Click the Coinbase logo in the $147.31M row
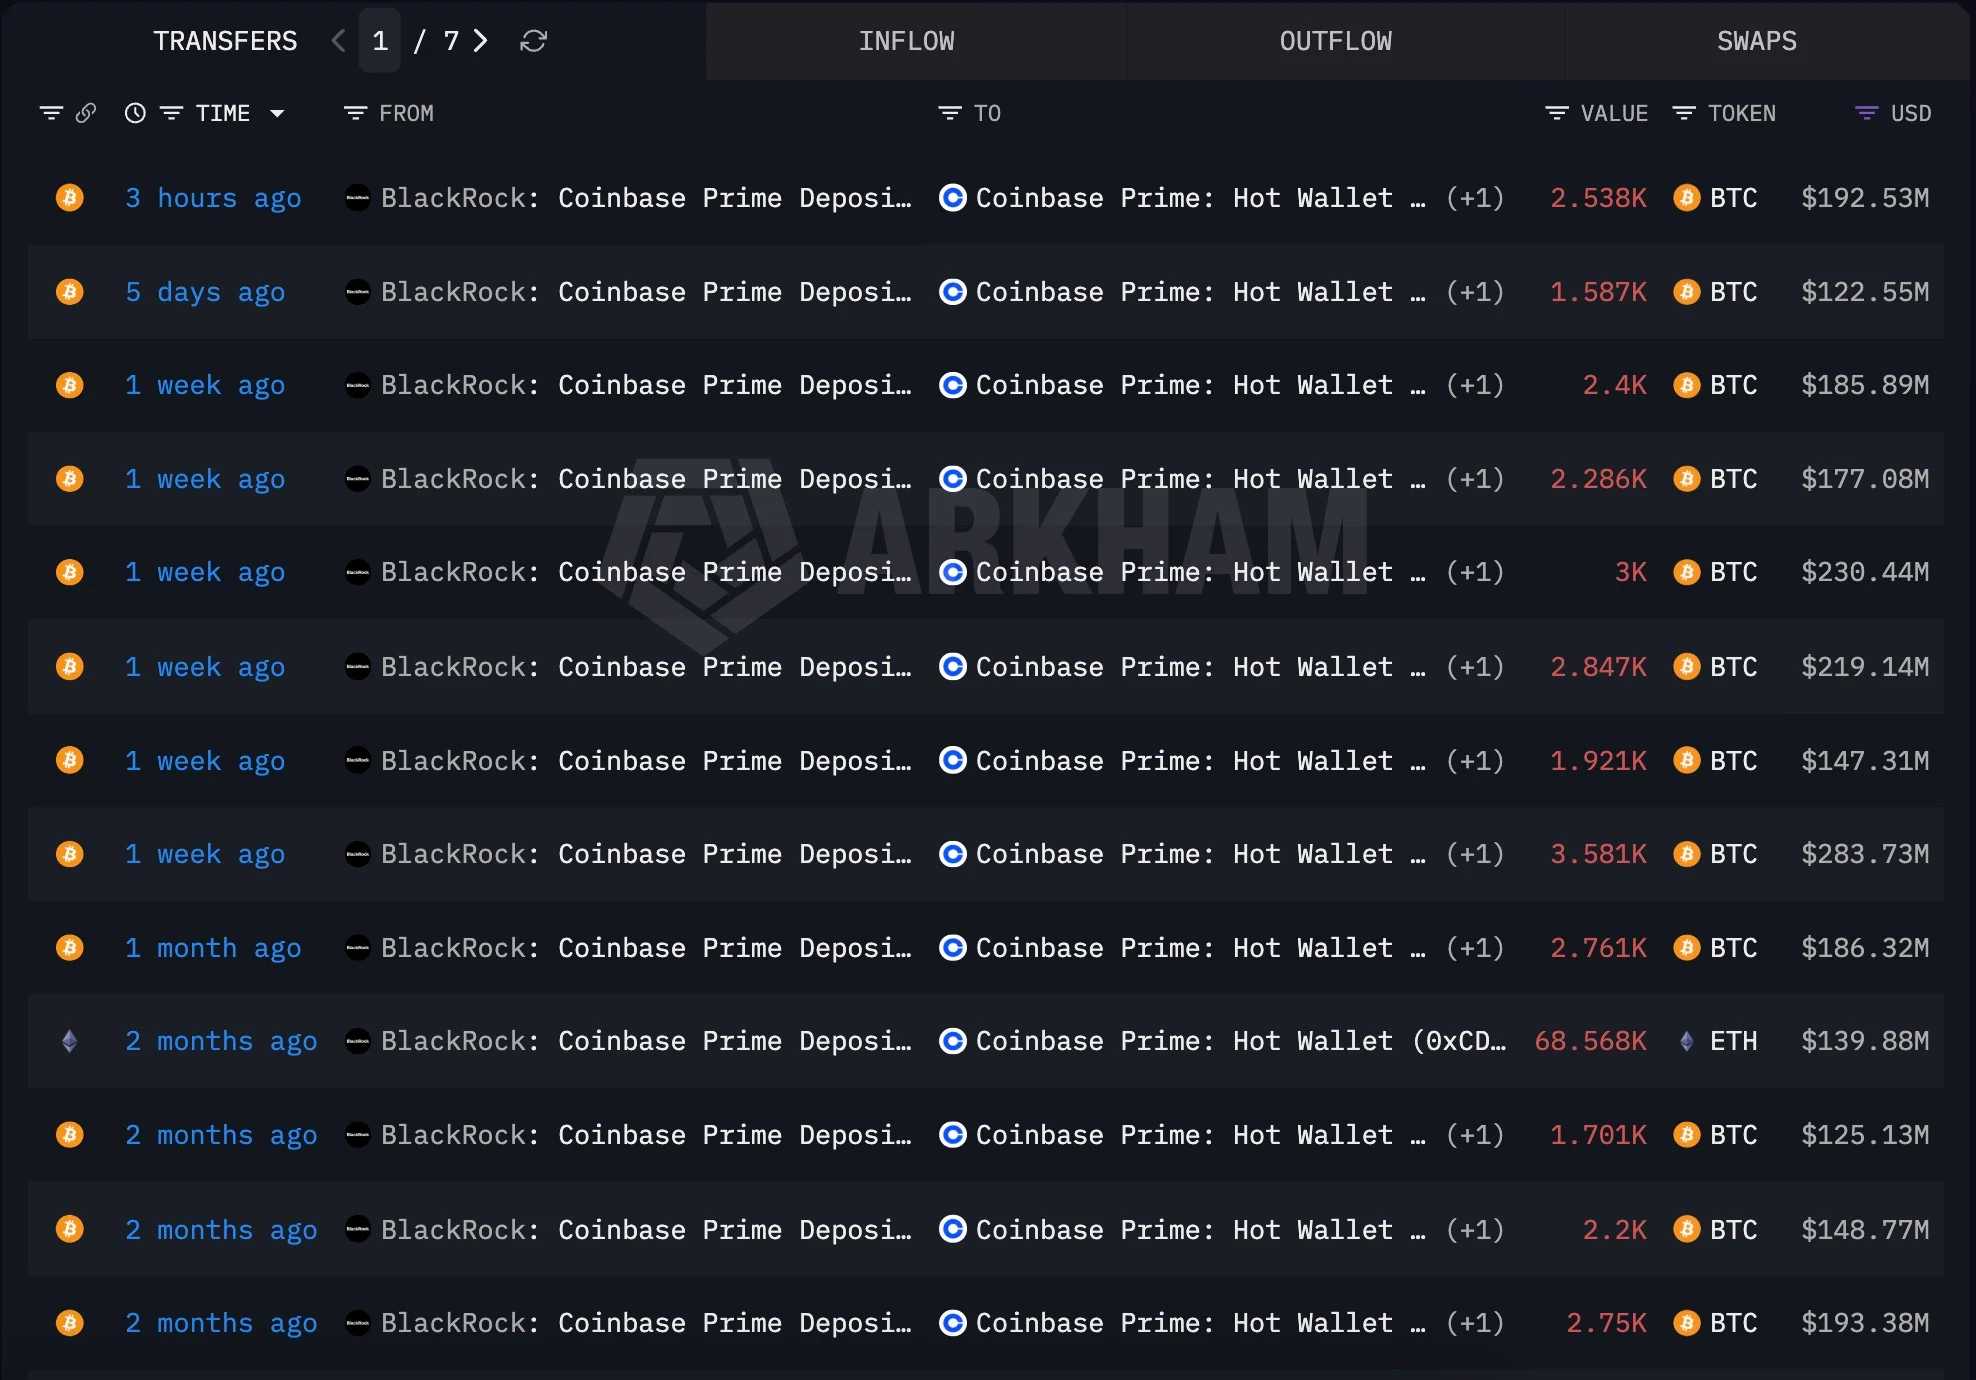 click(953, 761)
